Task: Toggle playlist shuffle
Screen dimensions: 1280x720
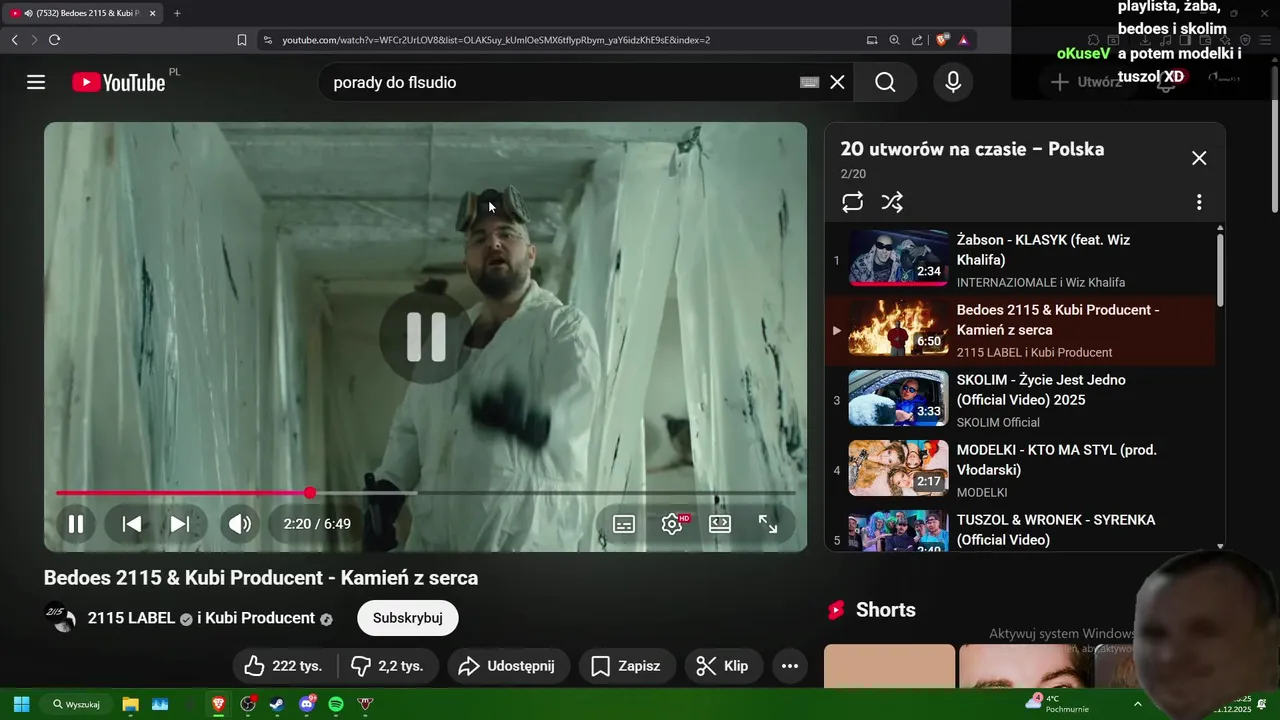Action: tap(892, 202)
